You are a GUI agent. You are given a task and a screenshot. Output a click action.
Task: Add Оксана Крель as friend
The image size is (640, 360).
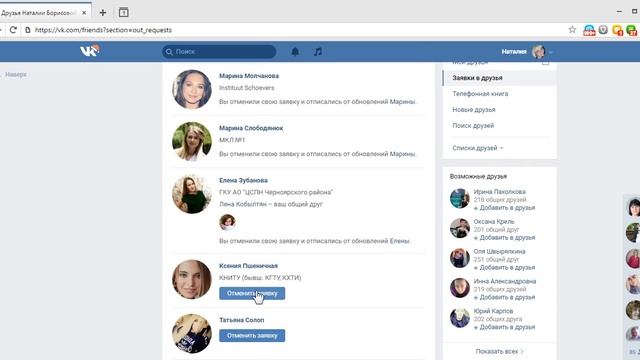(504, 238)
